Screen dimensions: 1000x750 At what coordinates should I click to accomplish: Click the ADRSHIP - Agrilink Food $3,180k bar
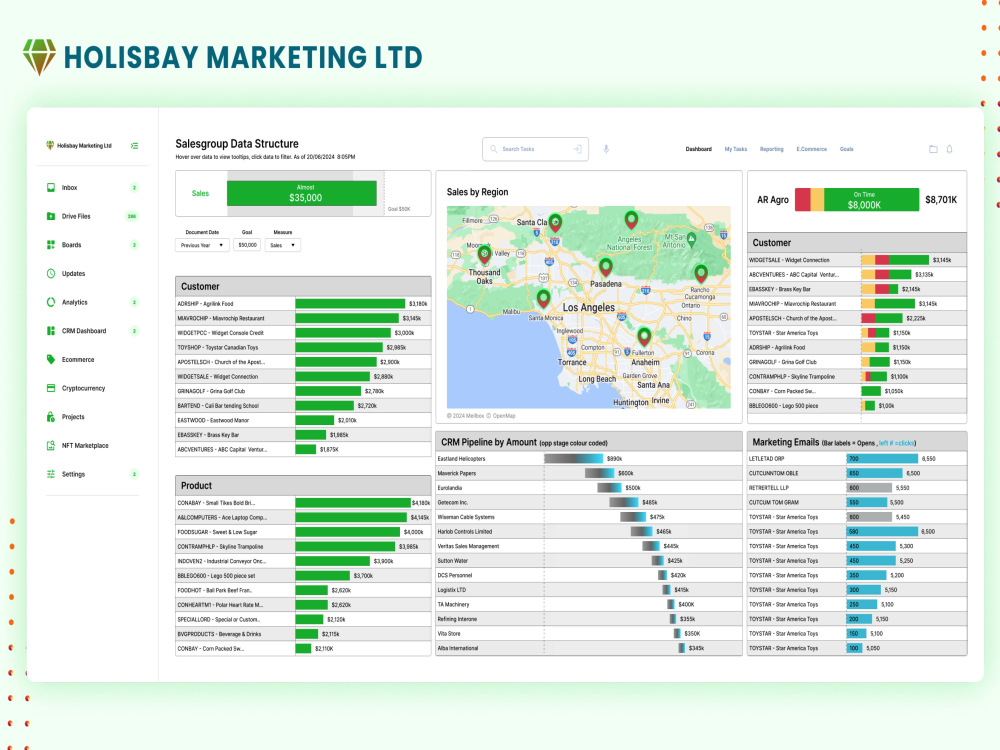tap(350, 304)
